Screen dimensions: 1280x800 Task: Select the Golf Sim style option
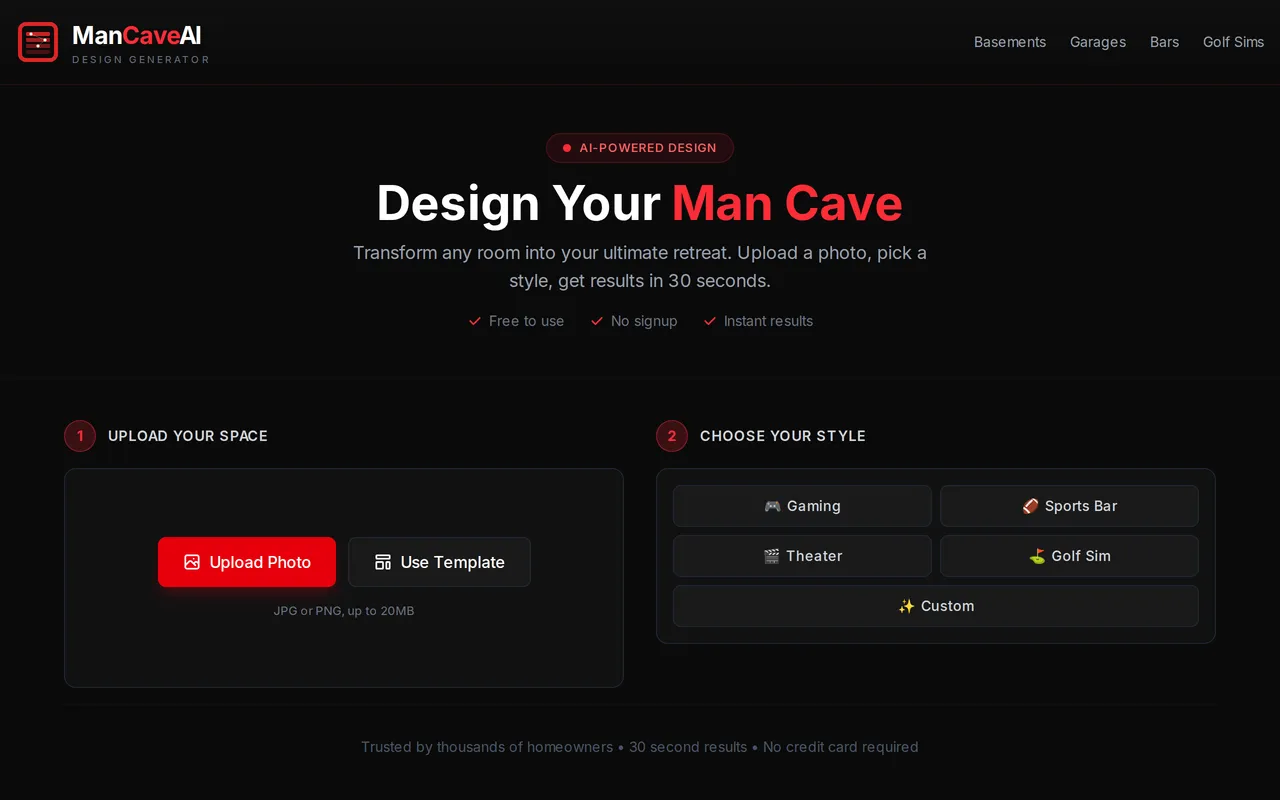tap(1069, 556)
